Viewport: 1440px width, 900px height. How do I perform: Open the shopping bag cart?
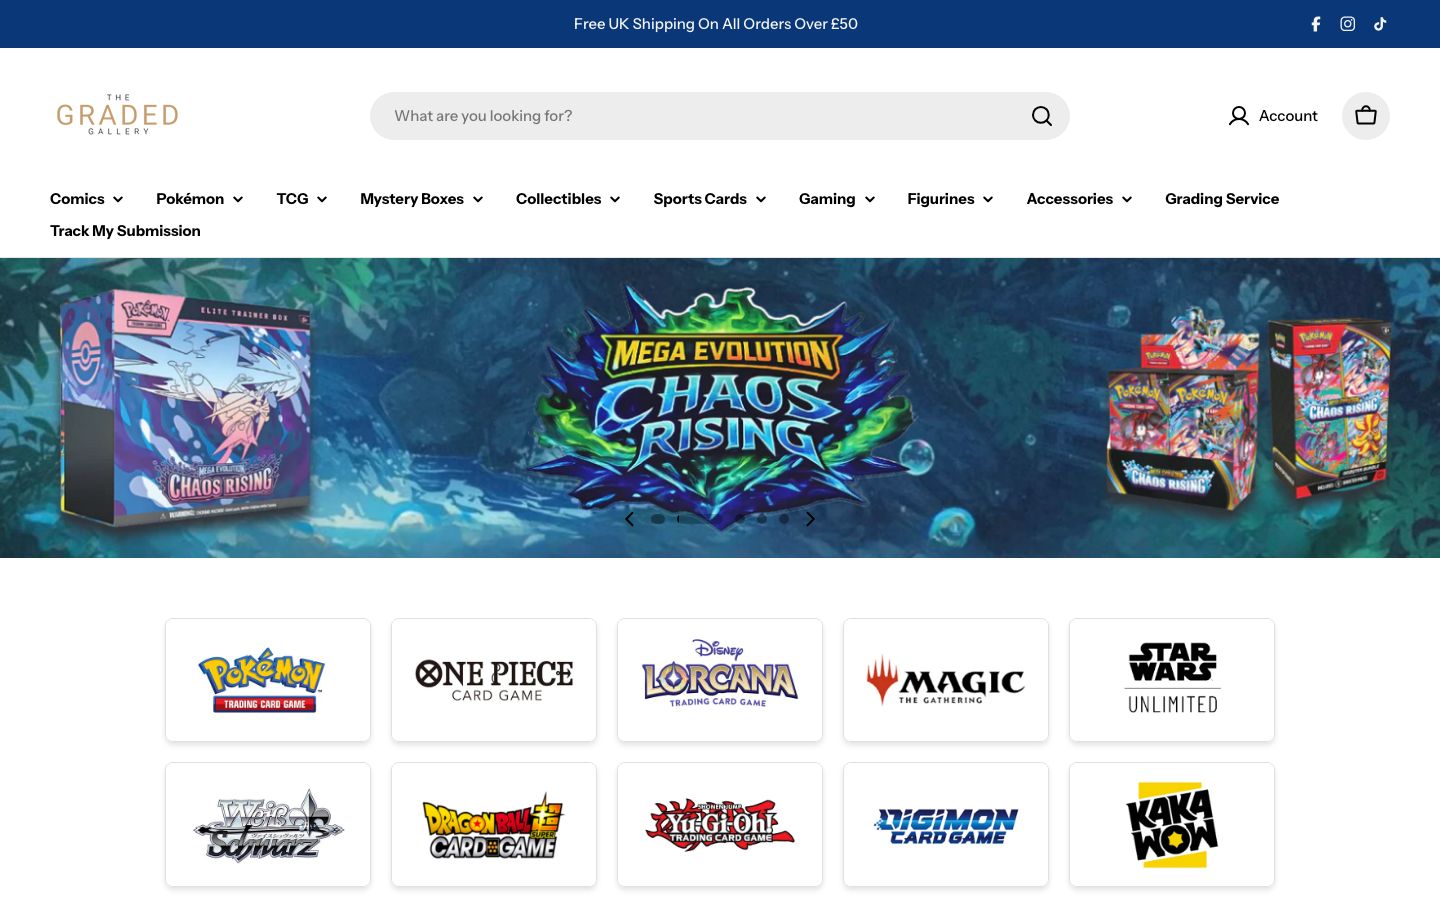pos(1366,116)
